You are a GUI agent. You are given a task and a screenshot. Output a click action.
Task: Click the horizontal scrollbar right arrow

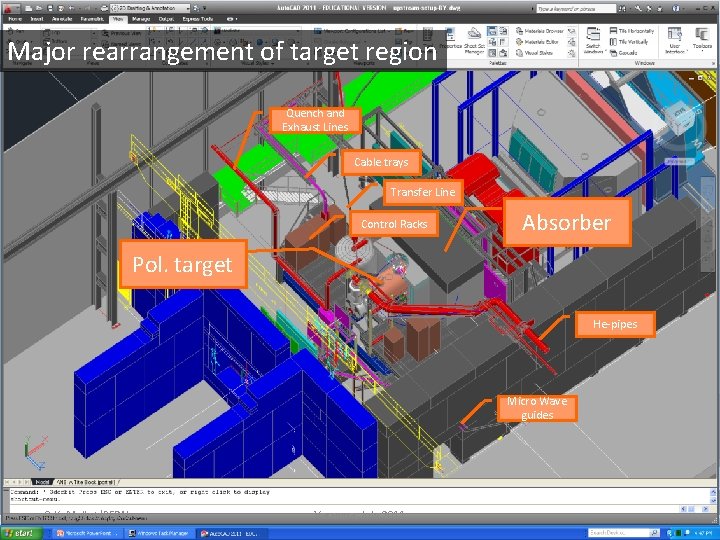click(704, 509)
